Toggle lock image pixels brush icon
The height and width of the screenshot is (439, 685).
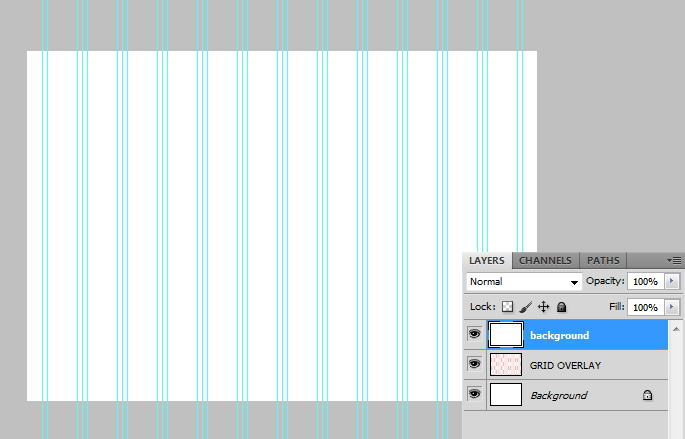(526, 307)
